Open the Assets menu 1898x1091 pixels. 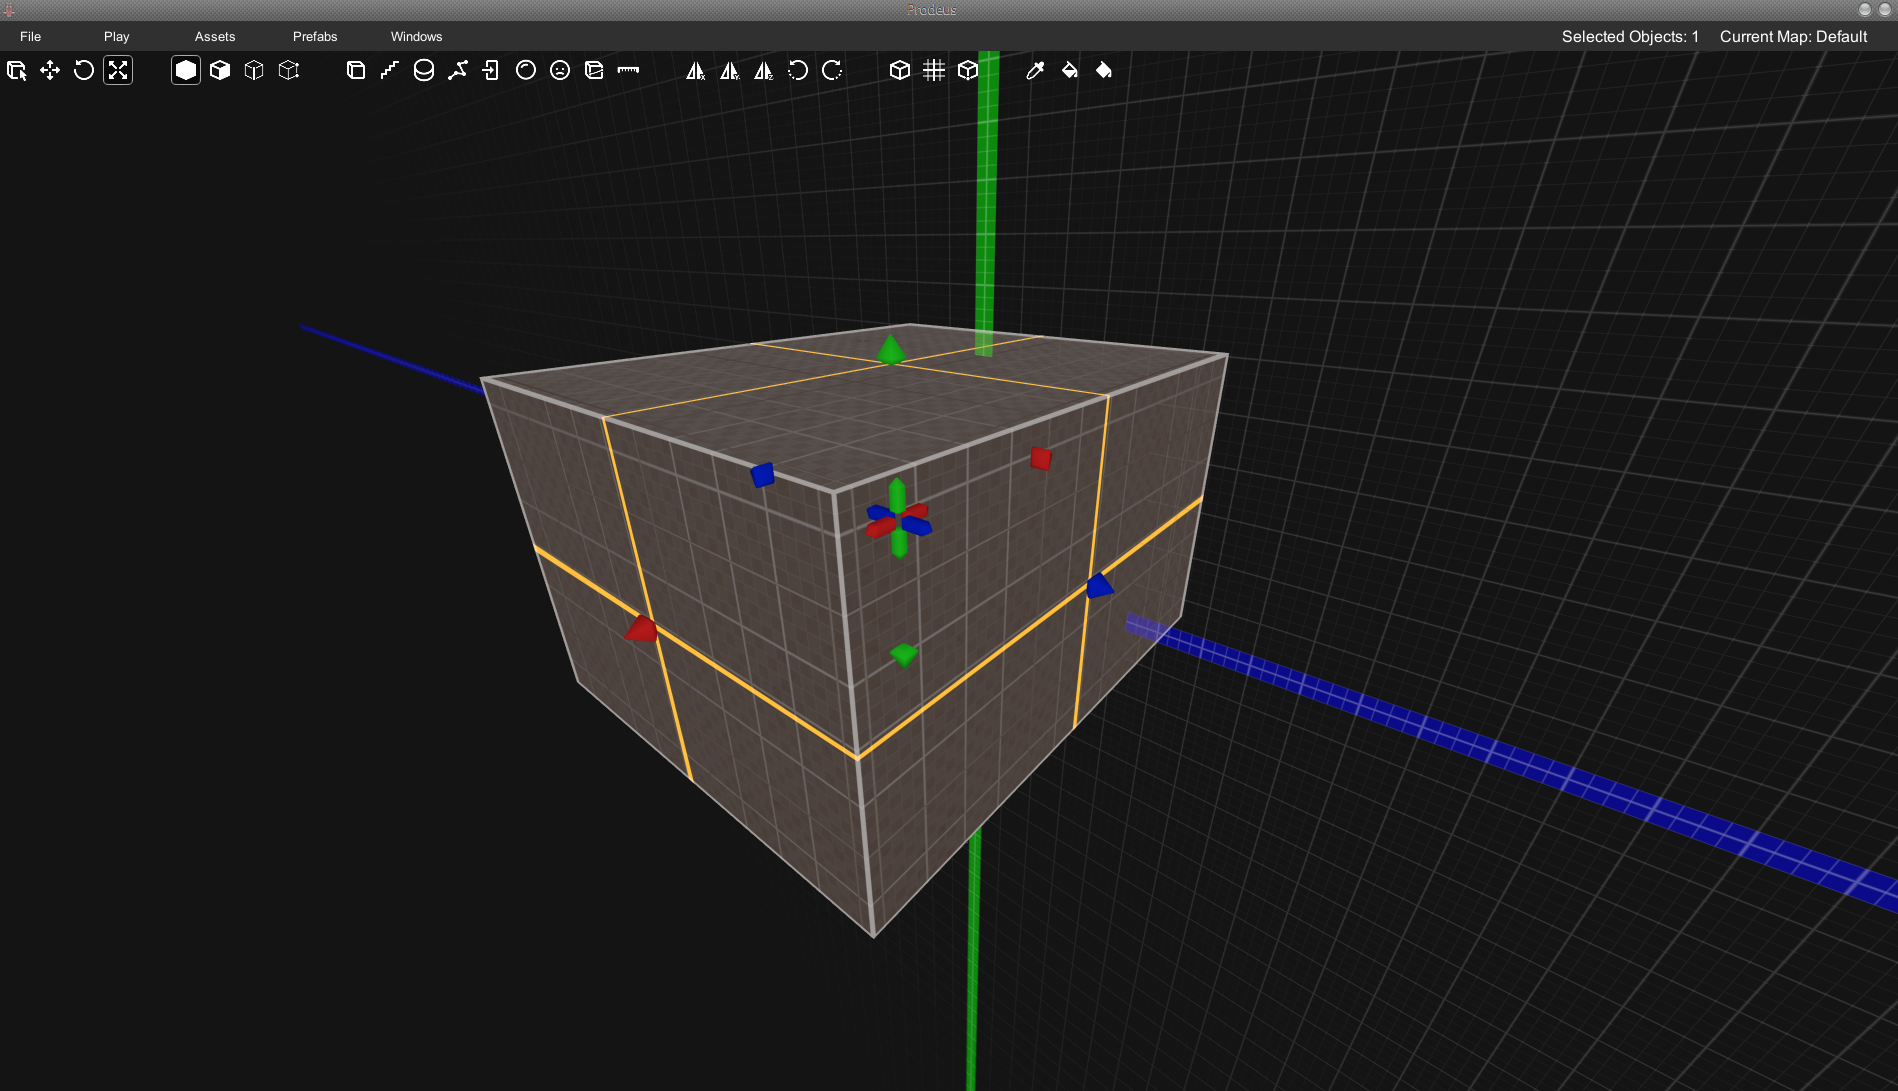pyautogui.click(x=215, y=37)
